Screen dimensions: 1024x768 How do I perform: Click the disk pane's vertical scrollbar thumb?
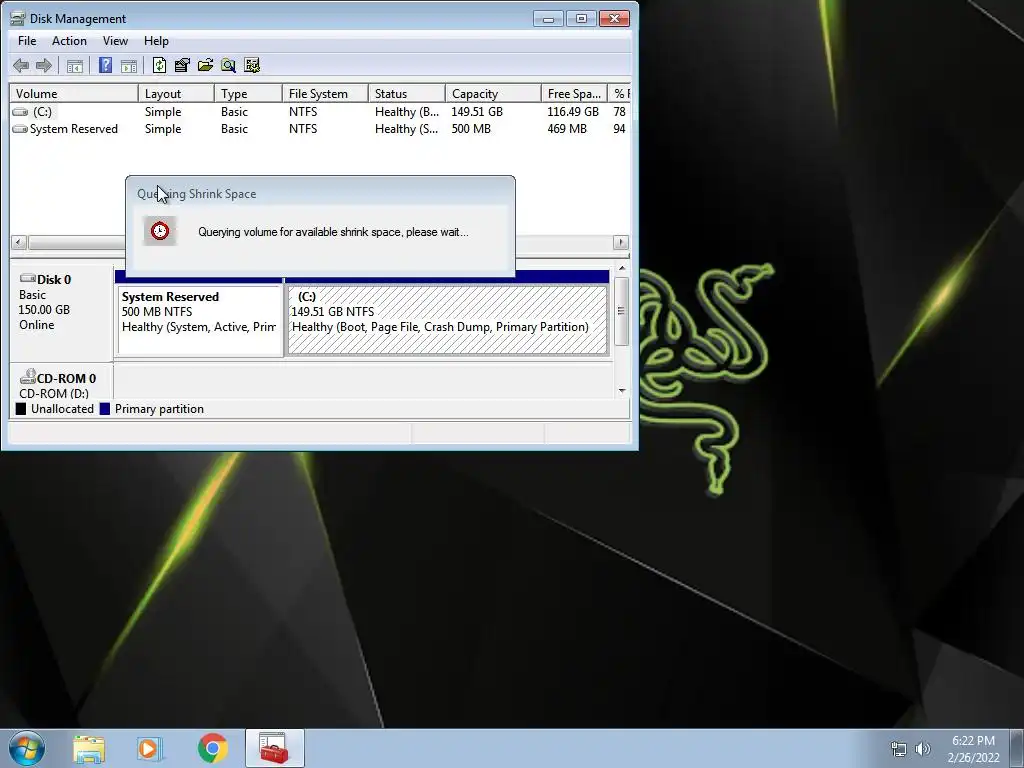point(622,311)
